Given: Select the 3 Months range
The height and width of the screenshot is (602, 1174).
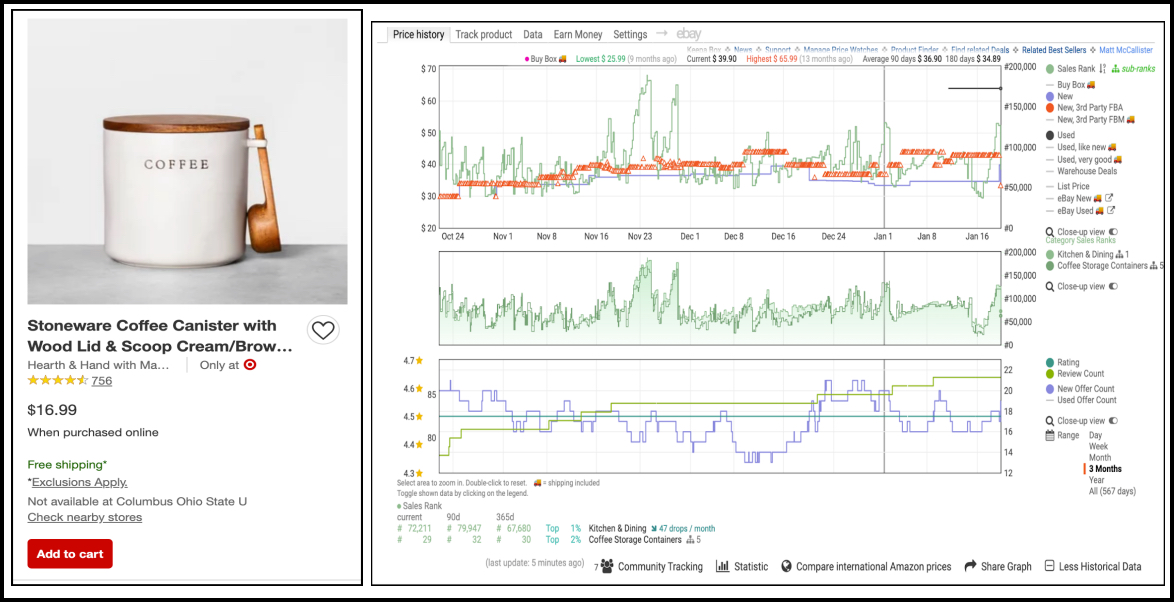Looking at the screenshot, I should coord(1105,469).
